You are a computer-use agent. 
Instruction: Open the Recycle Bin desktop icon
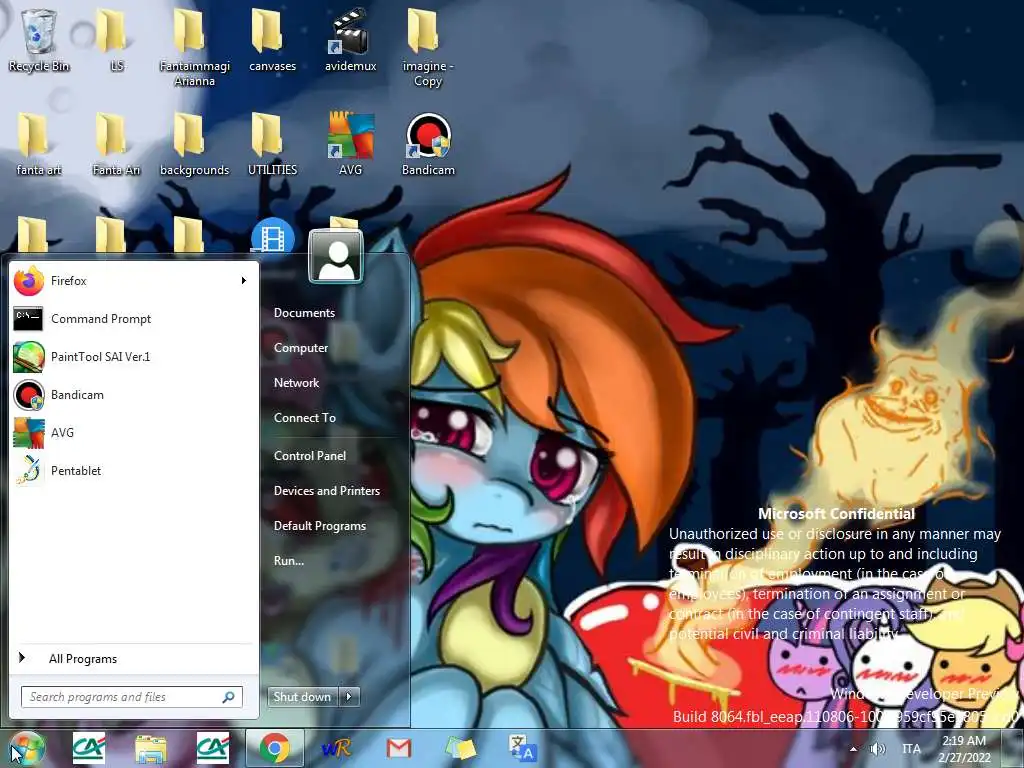tap(39, 40)
